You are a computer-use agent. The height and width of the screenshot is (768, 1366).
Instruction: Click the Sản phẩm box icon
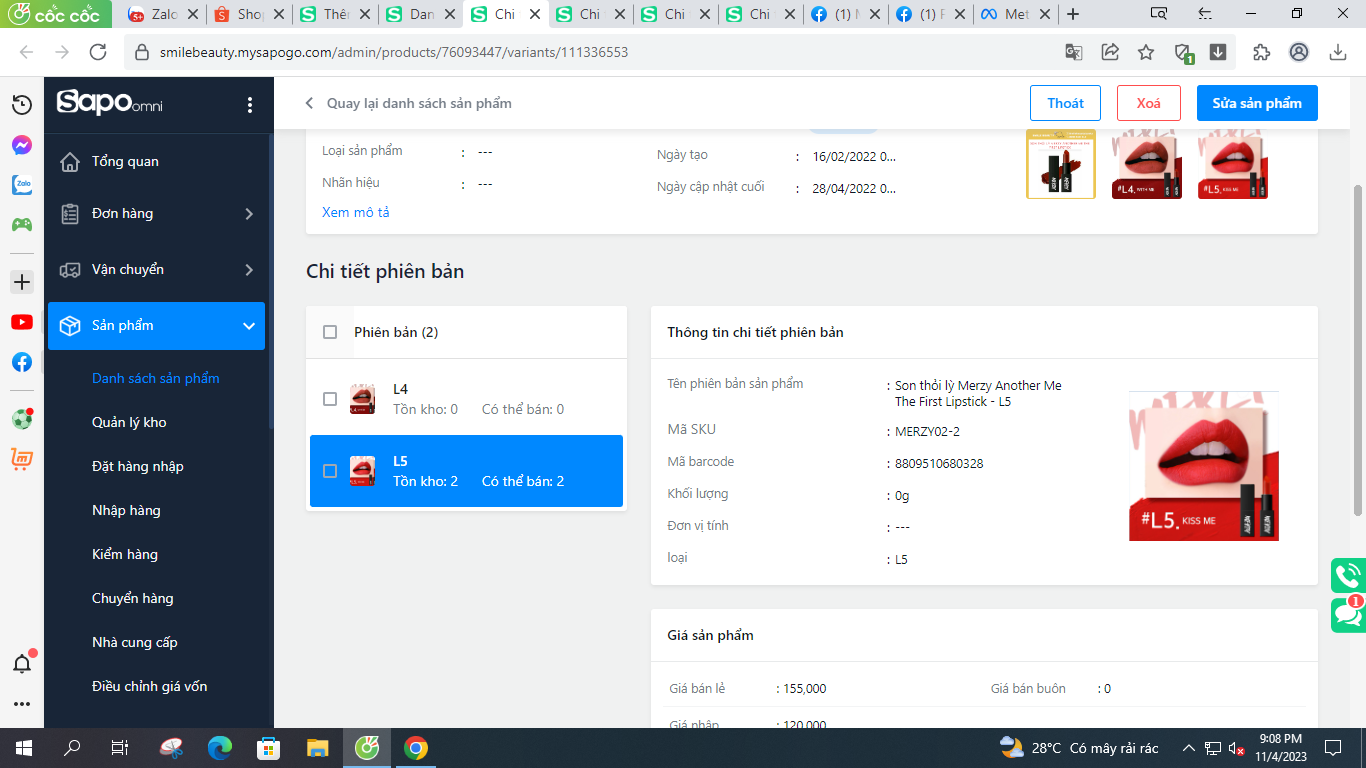coord(70,326)
